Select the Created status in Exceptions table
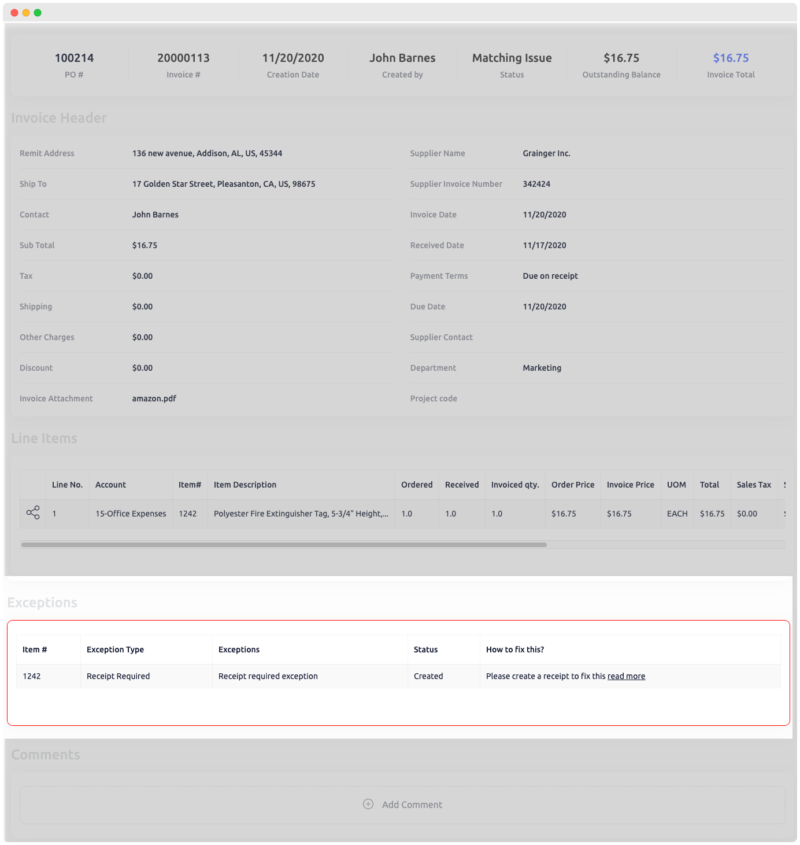The height and width of the screenshot is (845, 800). (432, 676)
